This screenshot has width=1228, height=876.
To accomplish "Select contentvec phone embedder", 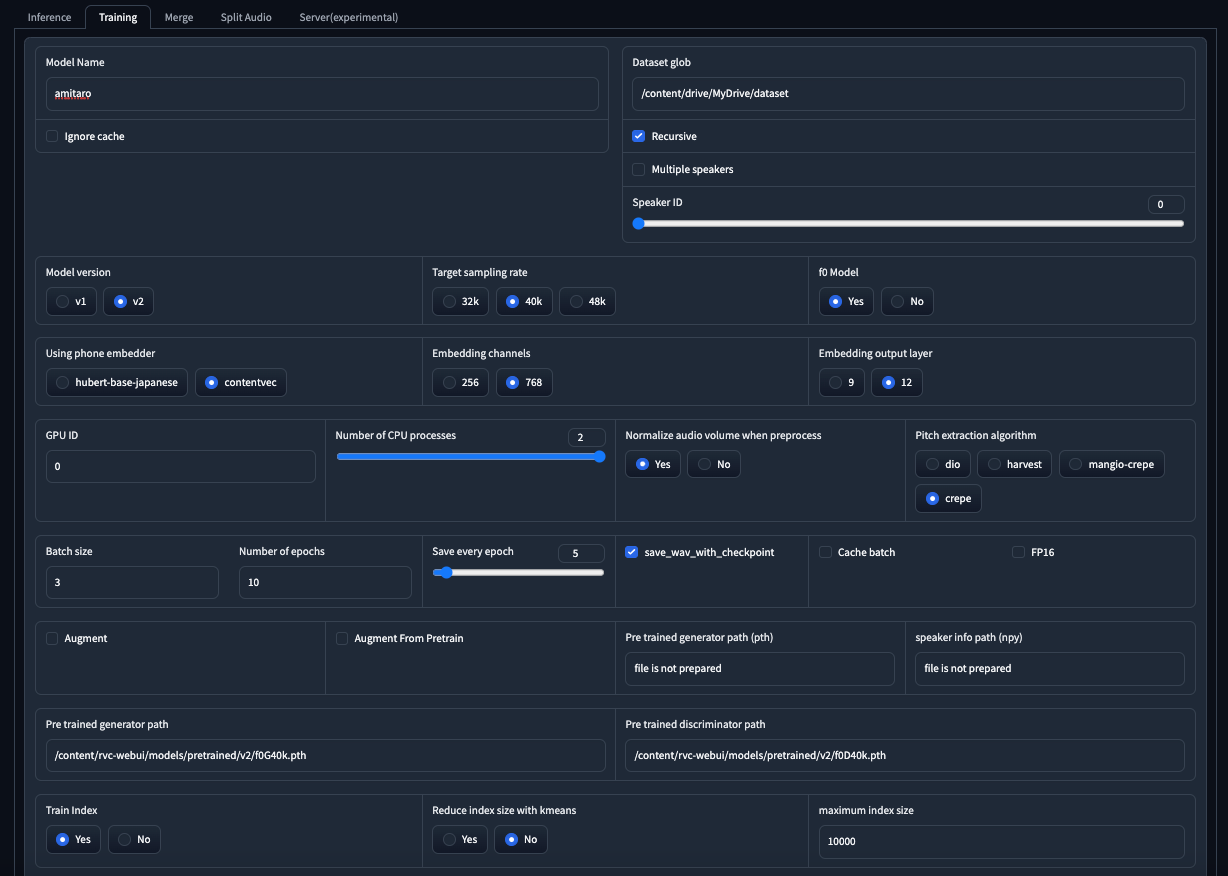I will click(240, 382).
